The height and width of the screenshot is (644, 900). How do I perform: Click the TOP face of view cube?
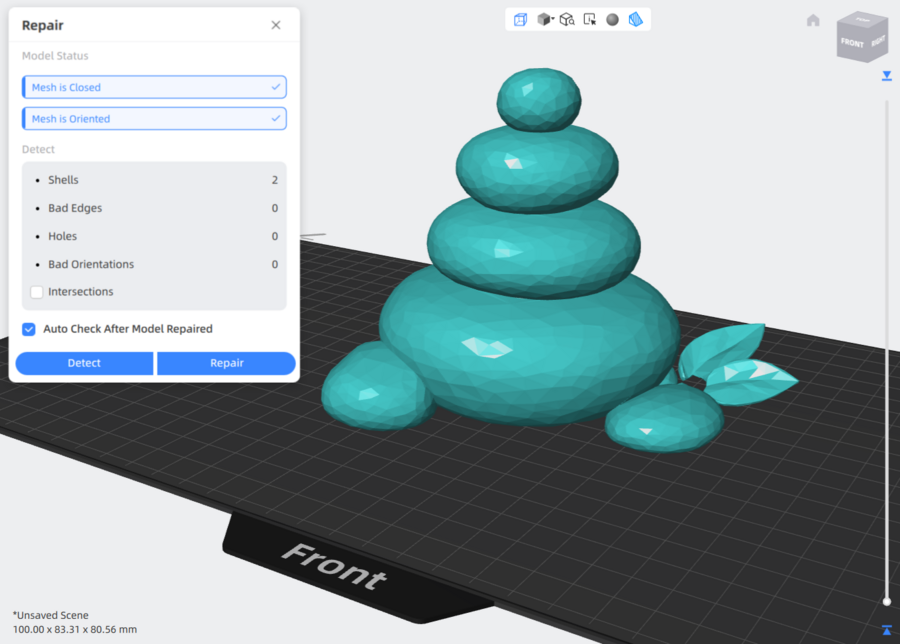pos(863,20)
